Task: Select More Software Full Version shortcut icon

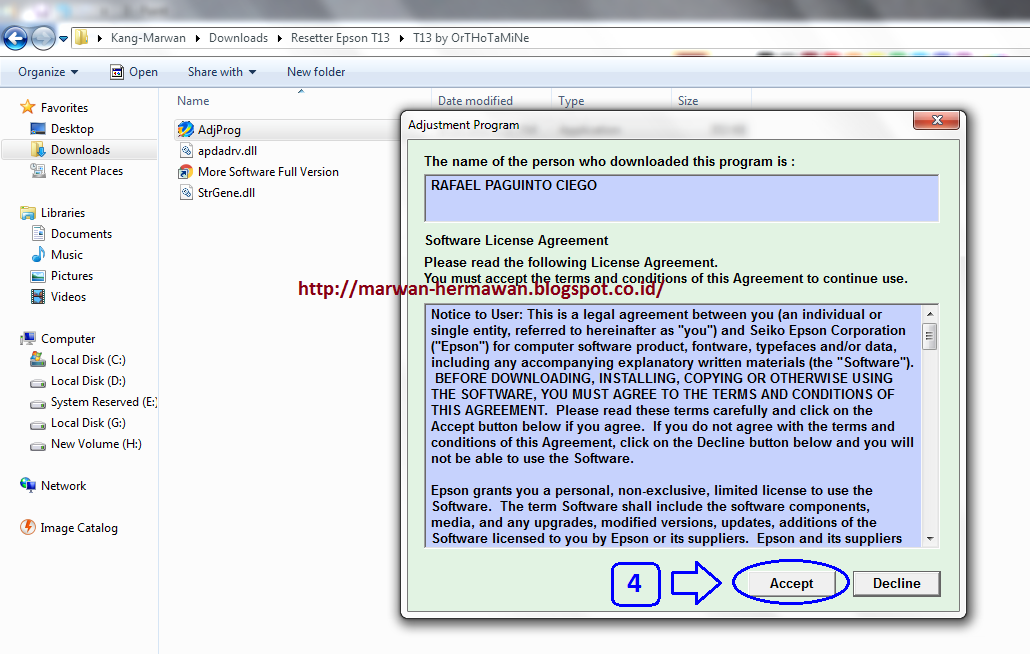Action: tap(186, 172)
